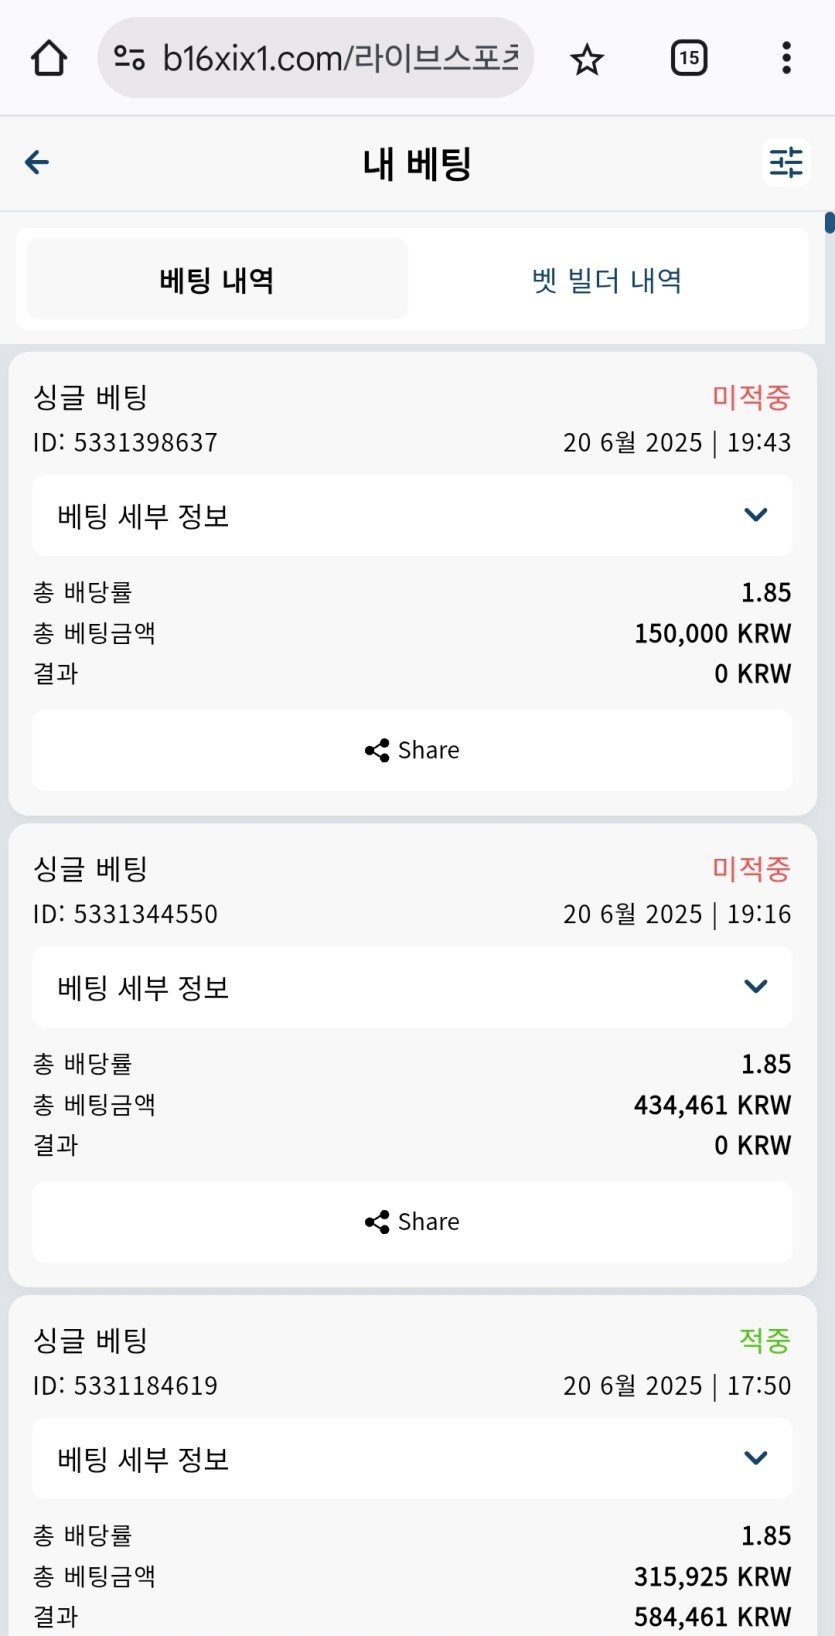Tap the 미적중 status of bet 5331398637
835x1636 pixels.
point(751,397)
